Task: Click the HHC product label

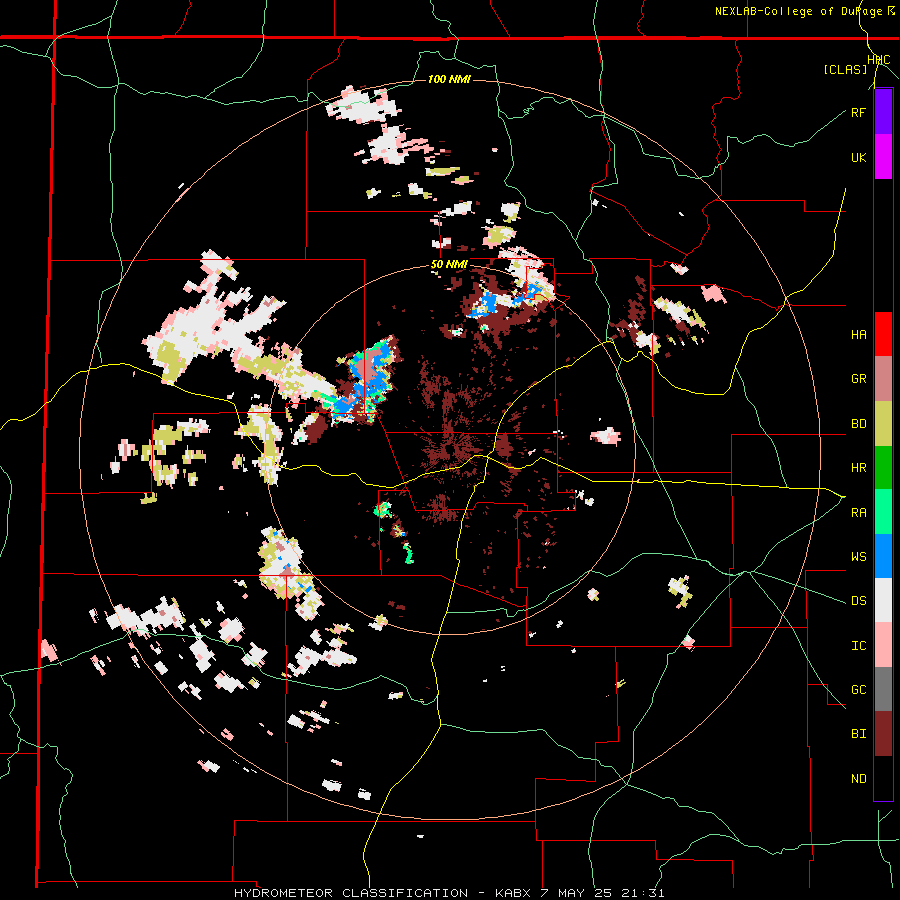Action: 879,60
